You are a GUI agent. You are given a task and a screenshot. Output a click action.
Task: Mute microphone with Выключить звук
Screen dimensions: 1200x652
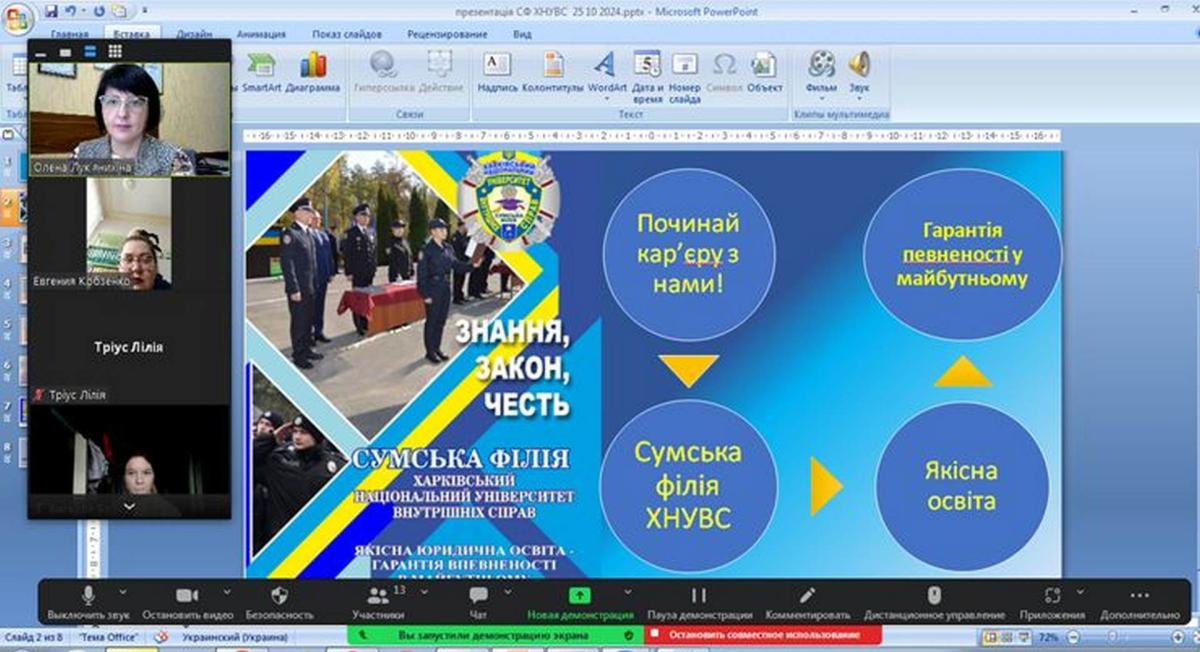[88, 603]
